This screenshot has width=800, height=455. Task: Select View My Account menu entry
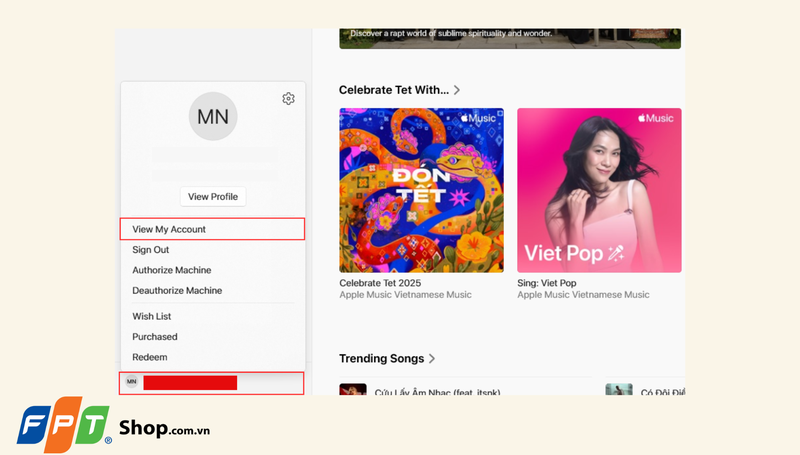tap(212, 229)
